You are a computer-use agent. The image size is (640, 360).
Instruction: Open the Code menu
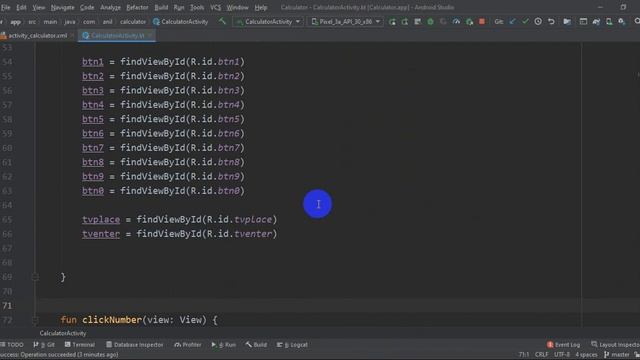point(87,7)
